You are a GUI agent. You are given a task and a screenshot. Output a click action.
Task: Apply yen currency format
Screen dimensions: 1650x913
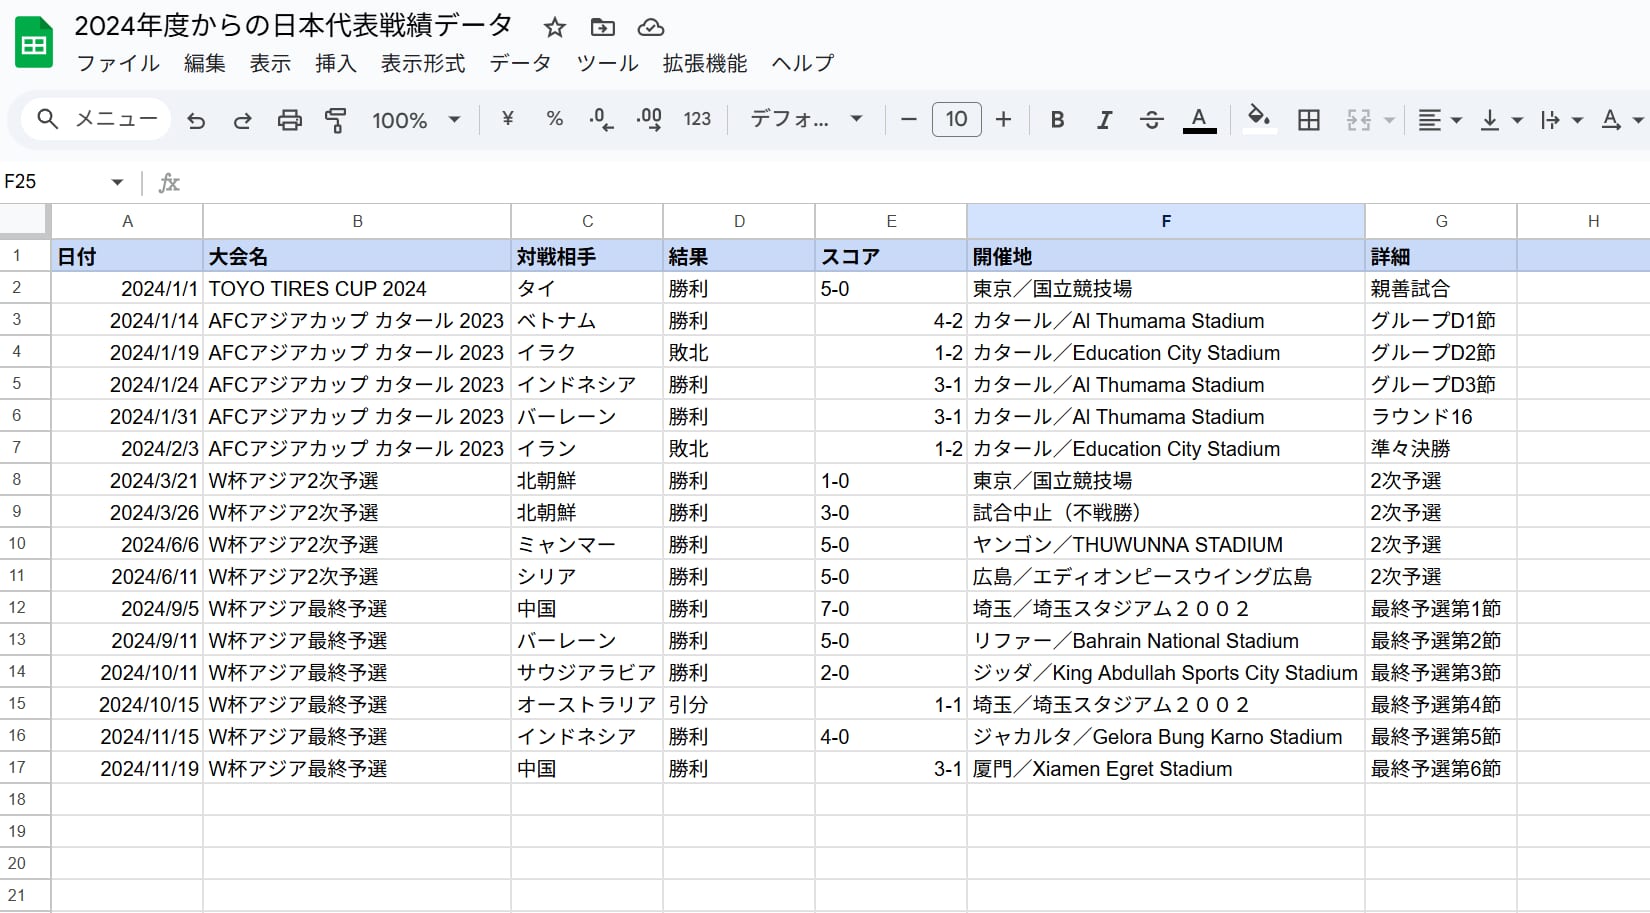point(508,119)
